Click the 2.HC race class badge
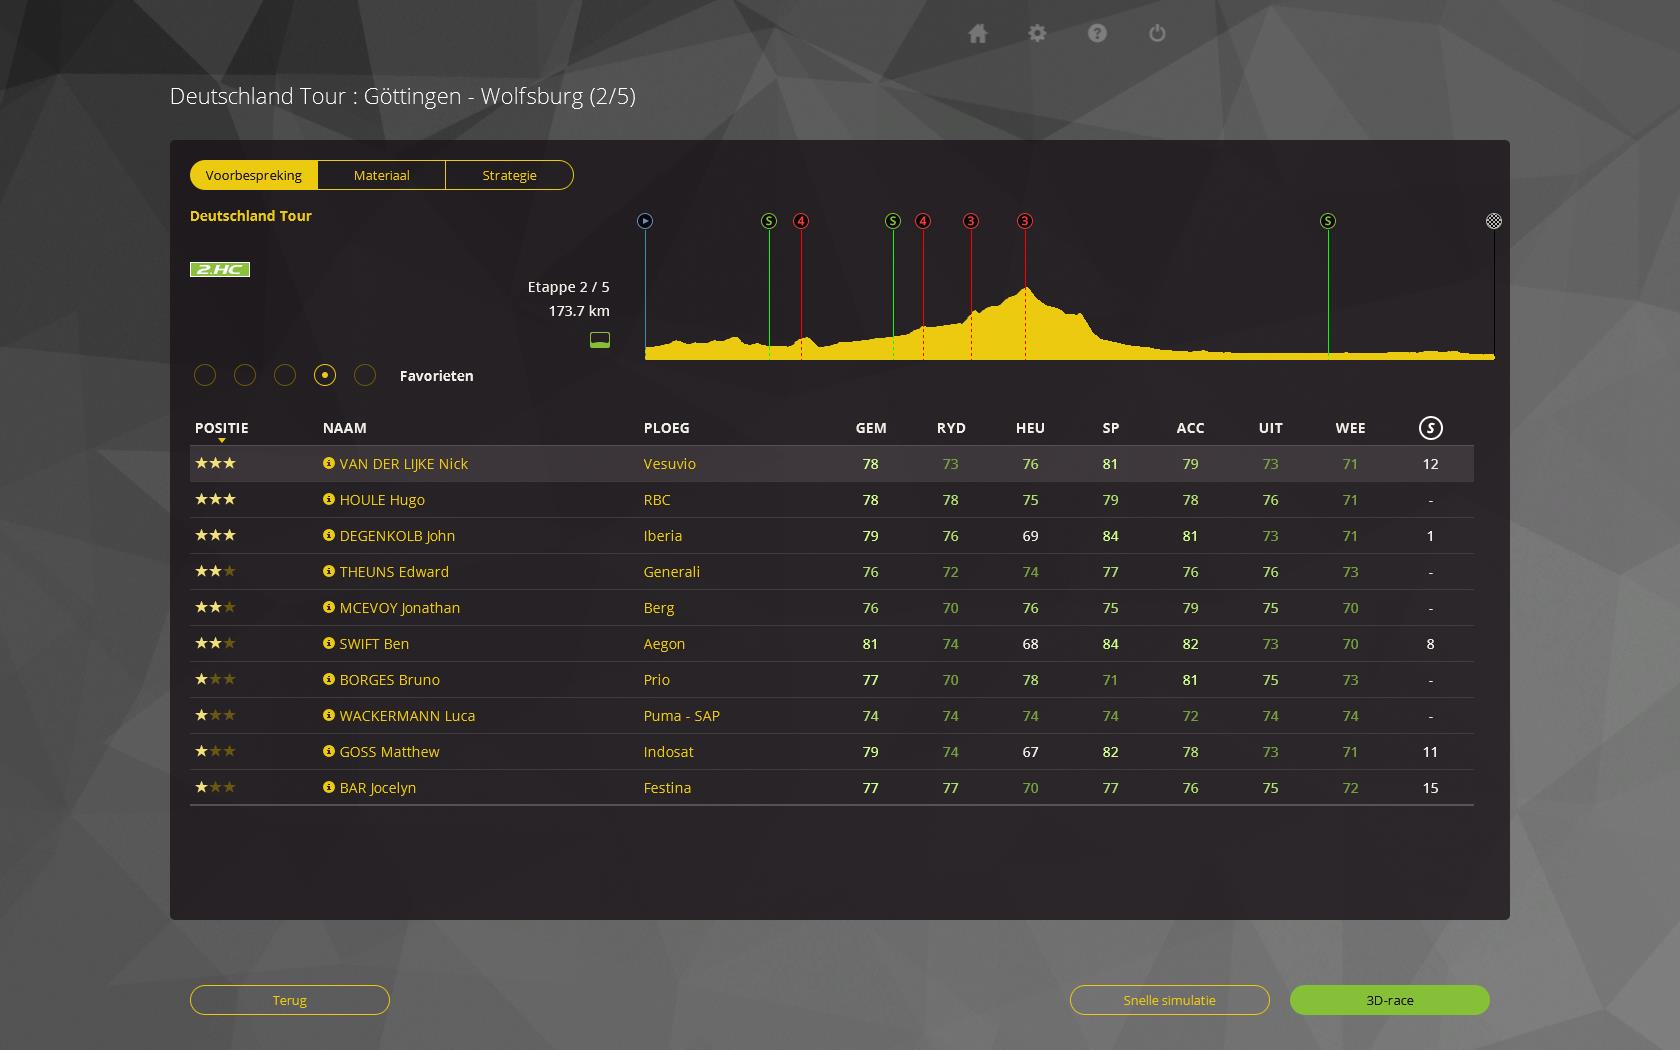Image resolution: width=1680 pixels, height=1050 pixels. pos(220,269)
